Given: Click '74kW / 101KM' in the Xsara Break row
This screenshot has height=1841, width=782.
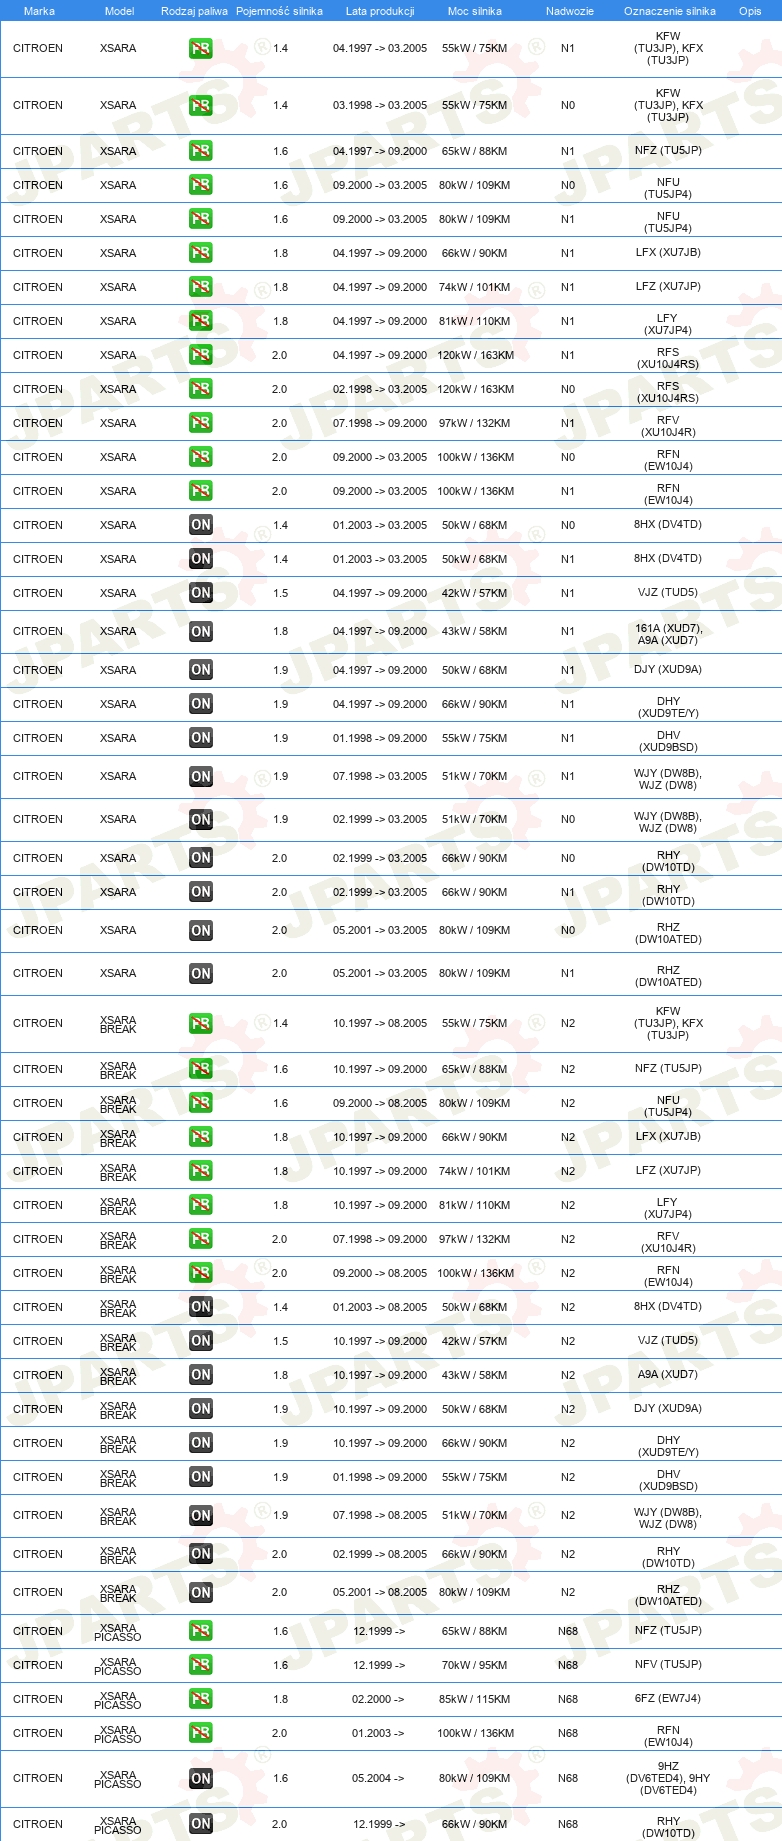Looking at the screenshot, I should (475, 1171).
